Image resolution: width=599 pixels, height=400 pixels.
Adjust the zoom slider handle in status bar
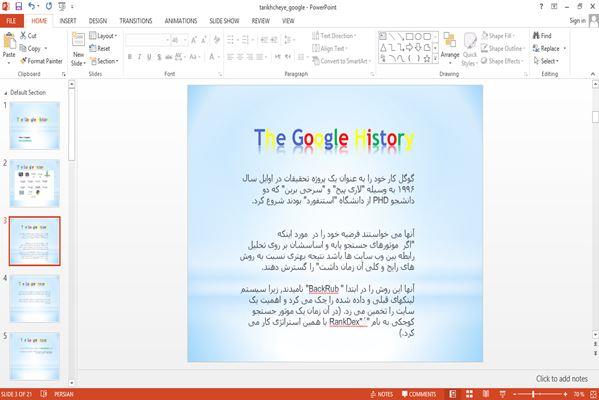point(533,394)
